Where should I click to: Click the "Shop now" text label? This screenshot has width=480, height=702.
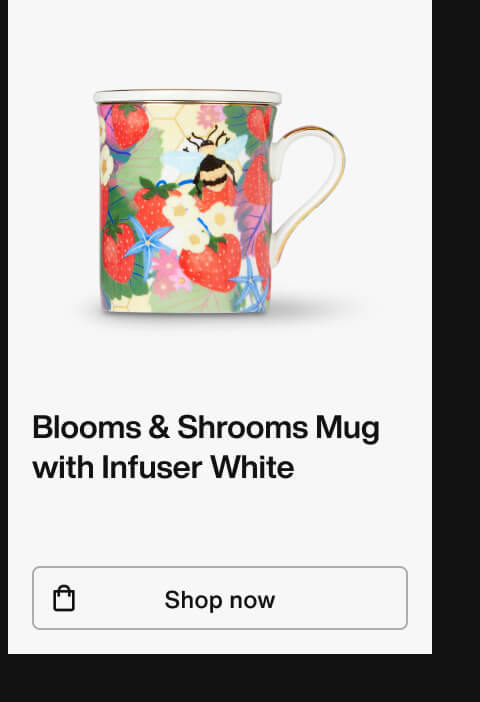click(219, 599)
